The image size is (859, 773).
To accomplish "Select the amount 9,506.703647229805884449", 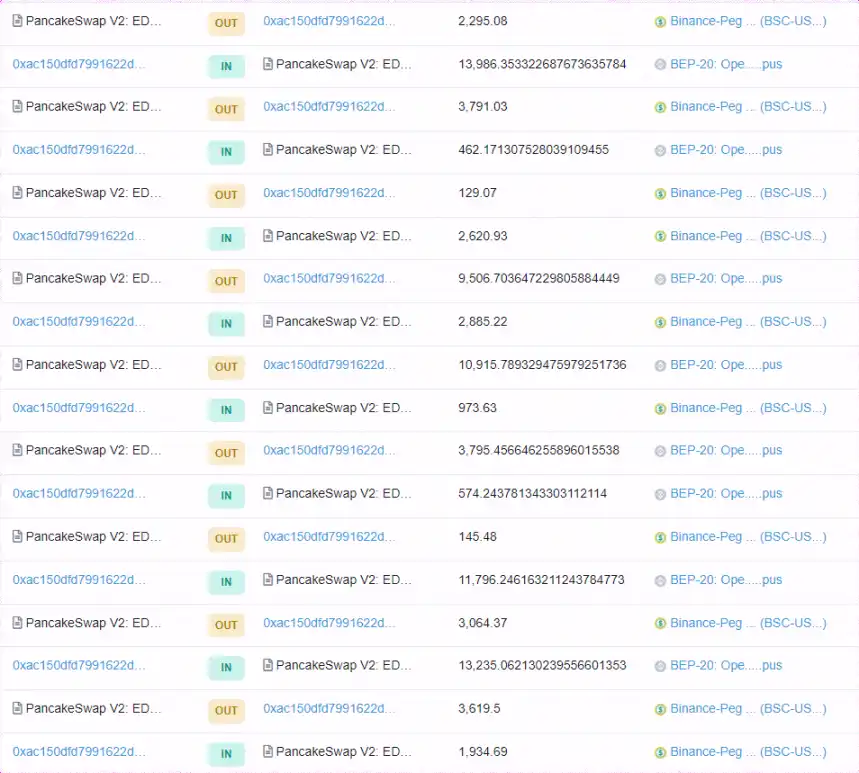I will (x=539, y=278).
